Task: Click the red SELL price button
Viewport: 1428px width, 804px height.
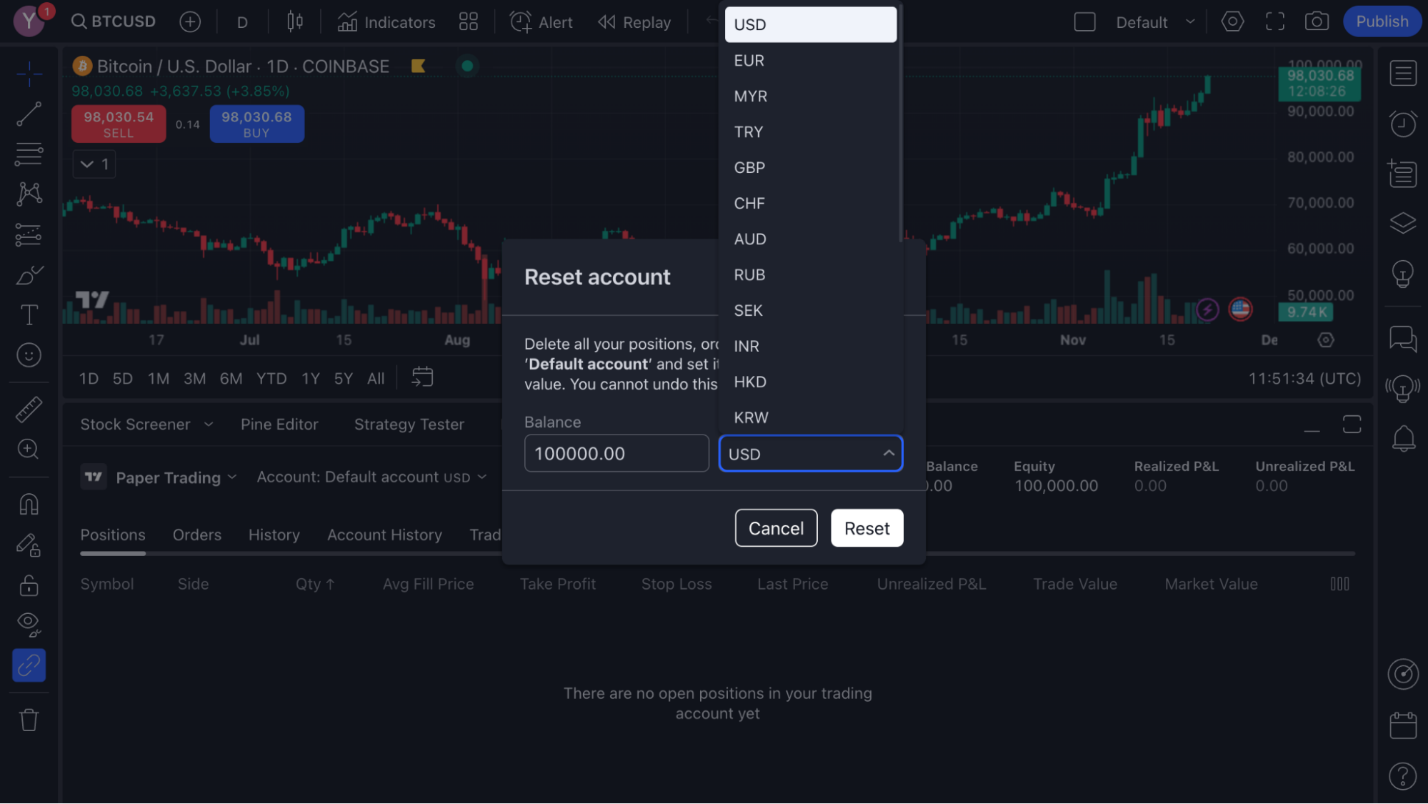Action: pyautogui.click(x=118, y=124)
